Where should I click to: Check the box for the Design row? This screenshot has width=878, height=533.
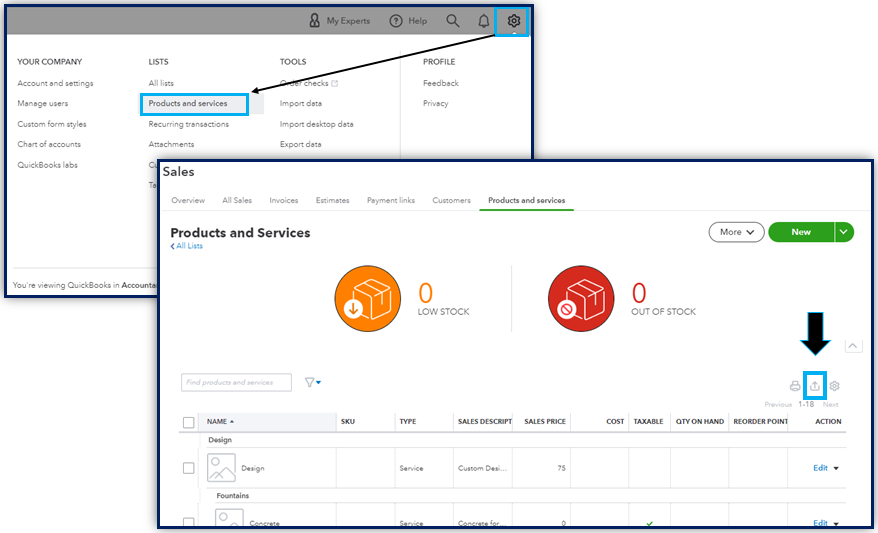pyautogui.click(x=189, y=468)
